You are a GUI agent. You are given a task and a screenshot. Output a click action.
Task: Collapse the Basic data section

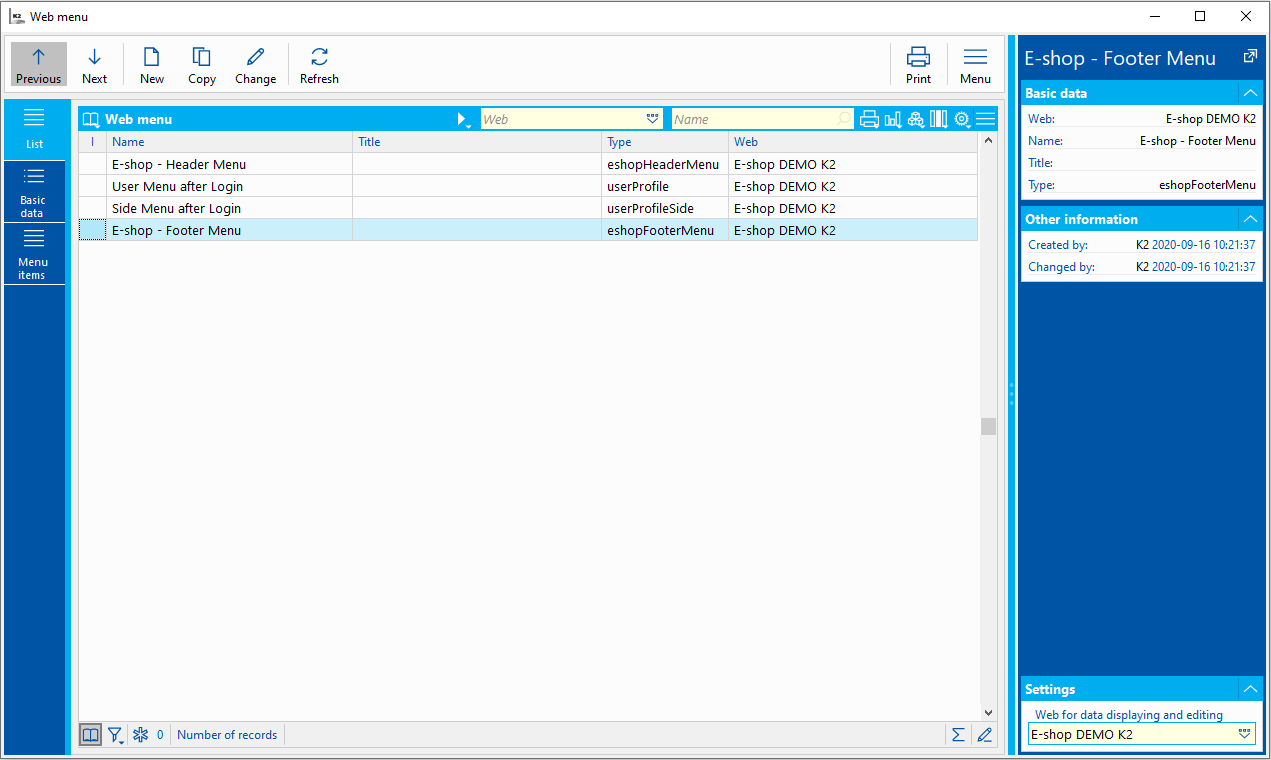1249,93
